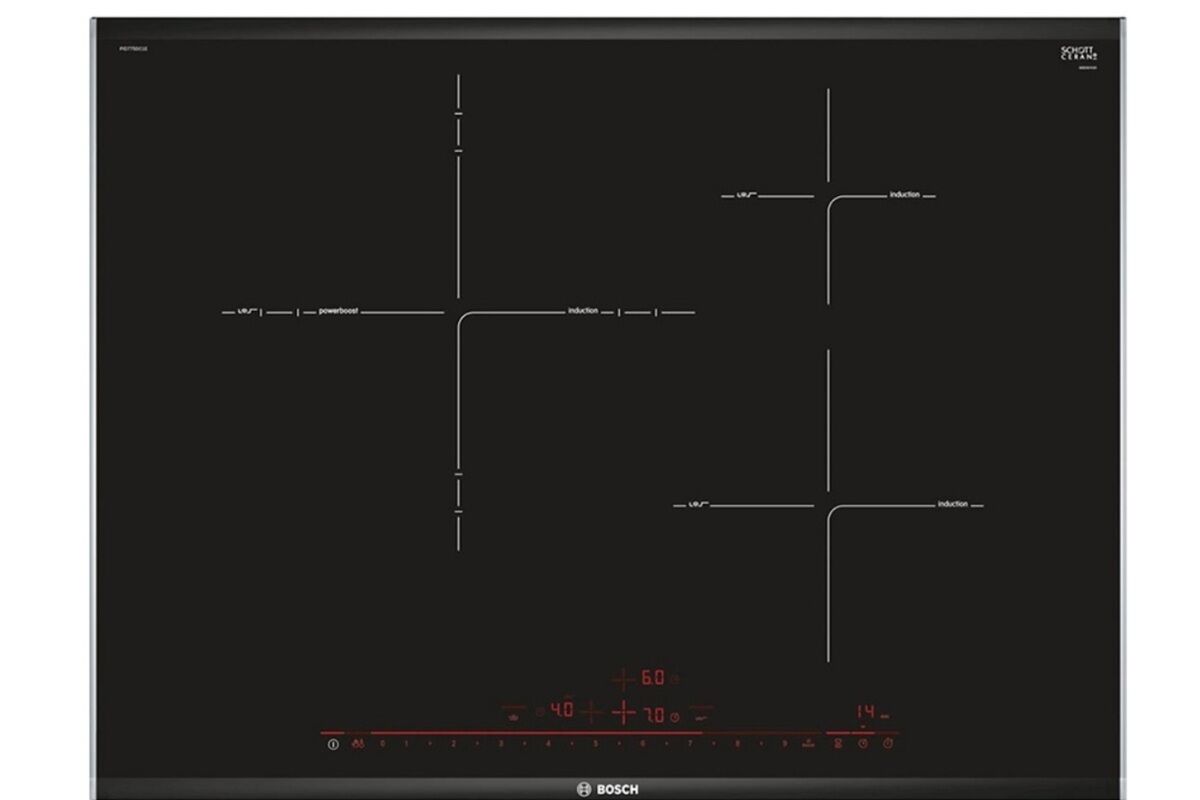The image size is (1200, 800).
Task: Tap the rightmost kitchen timer icon
Action: [x=888, y=744]
